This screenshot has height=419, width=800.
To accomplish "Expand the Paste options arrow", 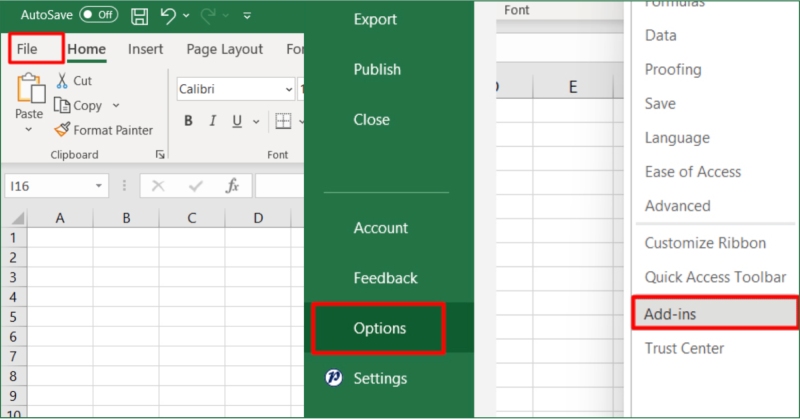I will coord(29,130).
